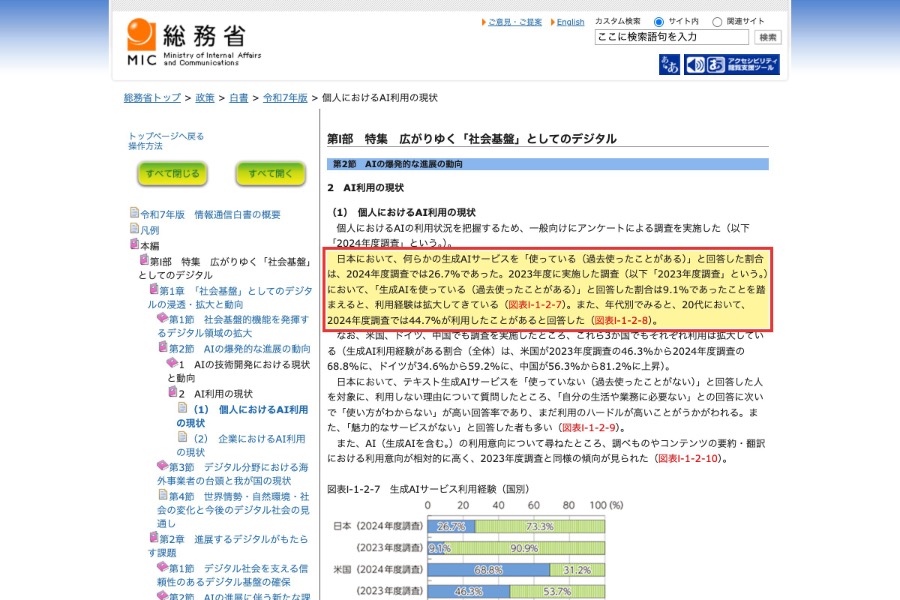Expand book icon beside 1 AIの技術開発
900x600 pixels.
(172, 363)
